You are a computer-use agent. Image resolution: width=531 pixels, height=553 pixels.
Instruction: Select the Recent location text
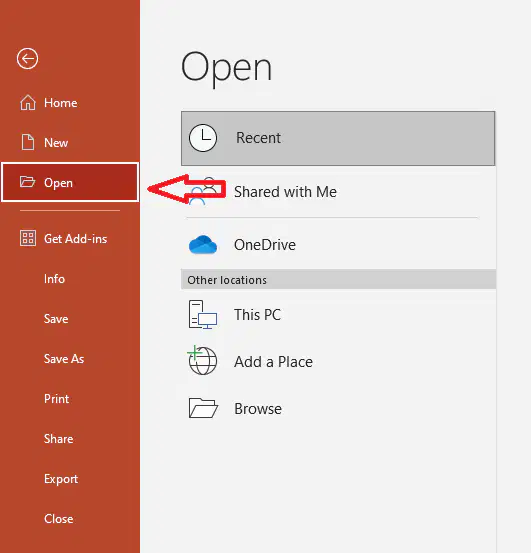point(258,138)
